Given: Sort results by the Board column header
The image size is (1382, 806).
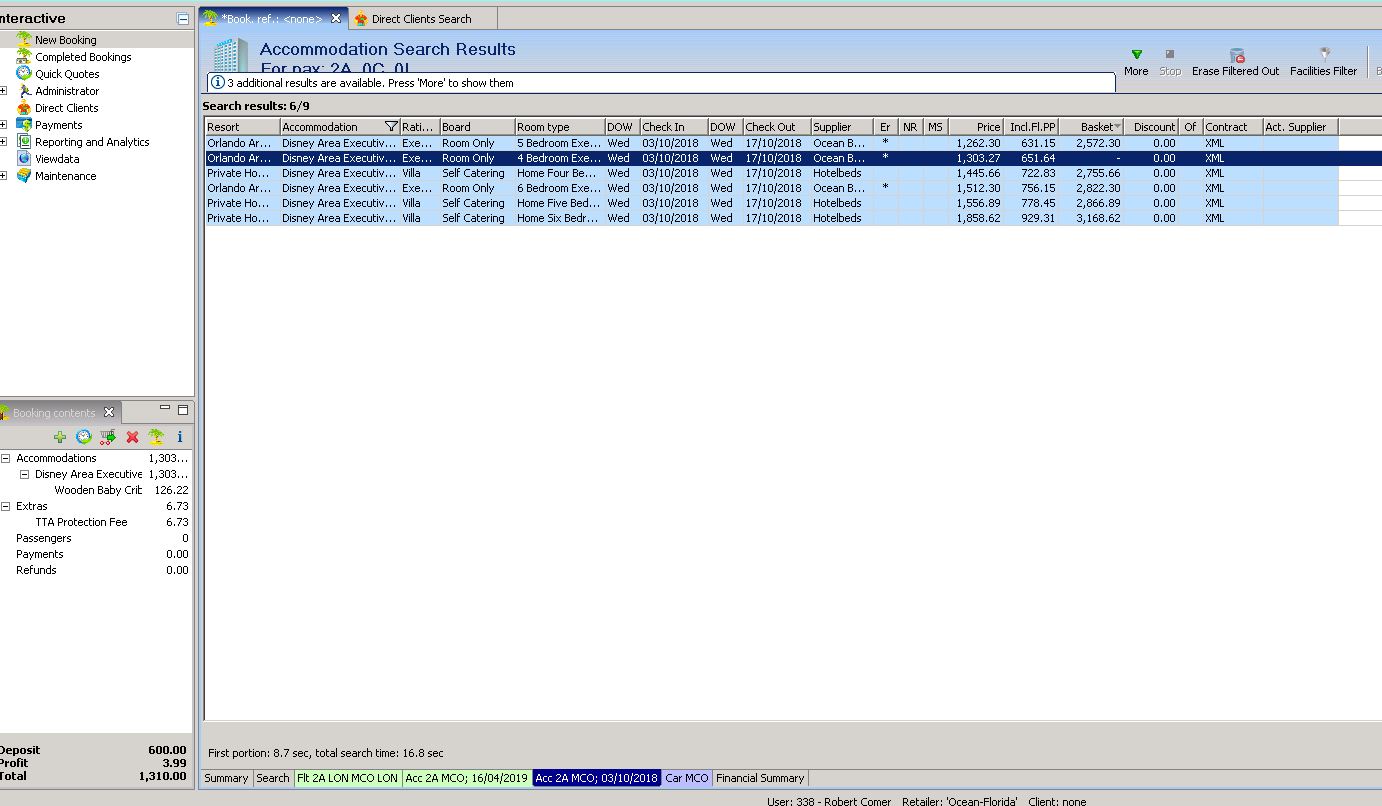Looking at the screenshot, I should pos(477,127).
